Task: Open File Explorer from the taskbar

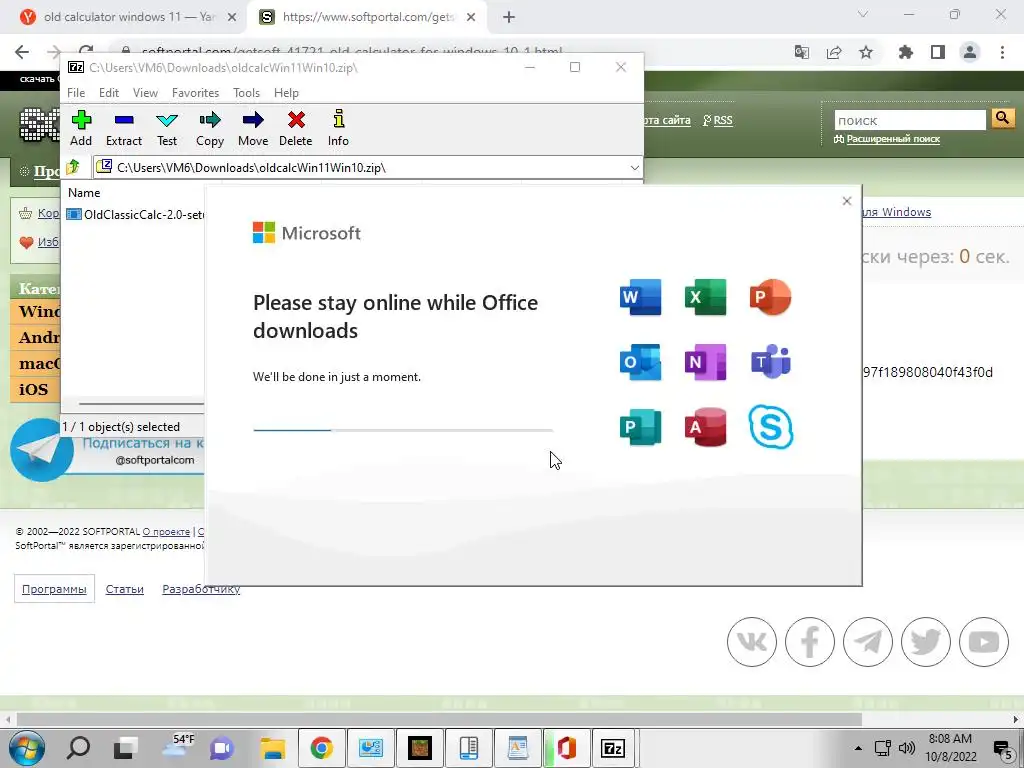Action: click(272, 748)
